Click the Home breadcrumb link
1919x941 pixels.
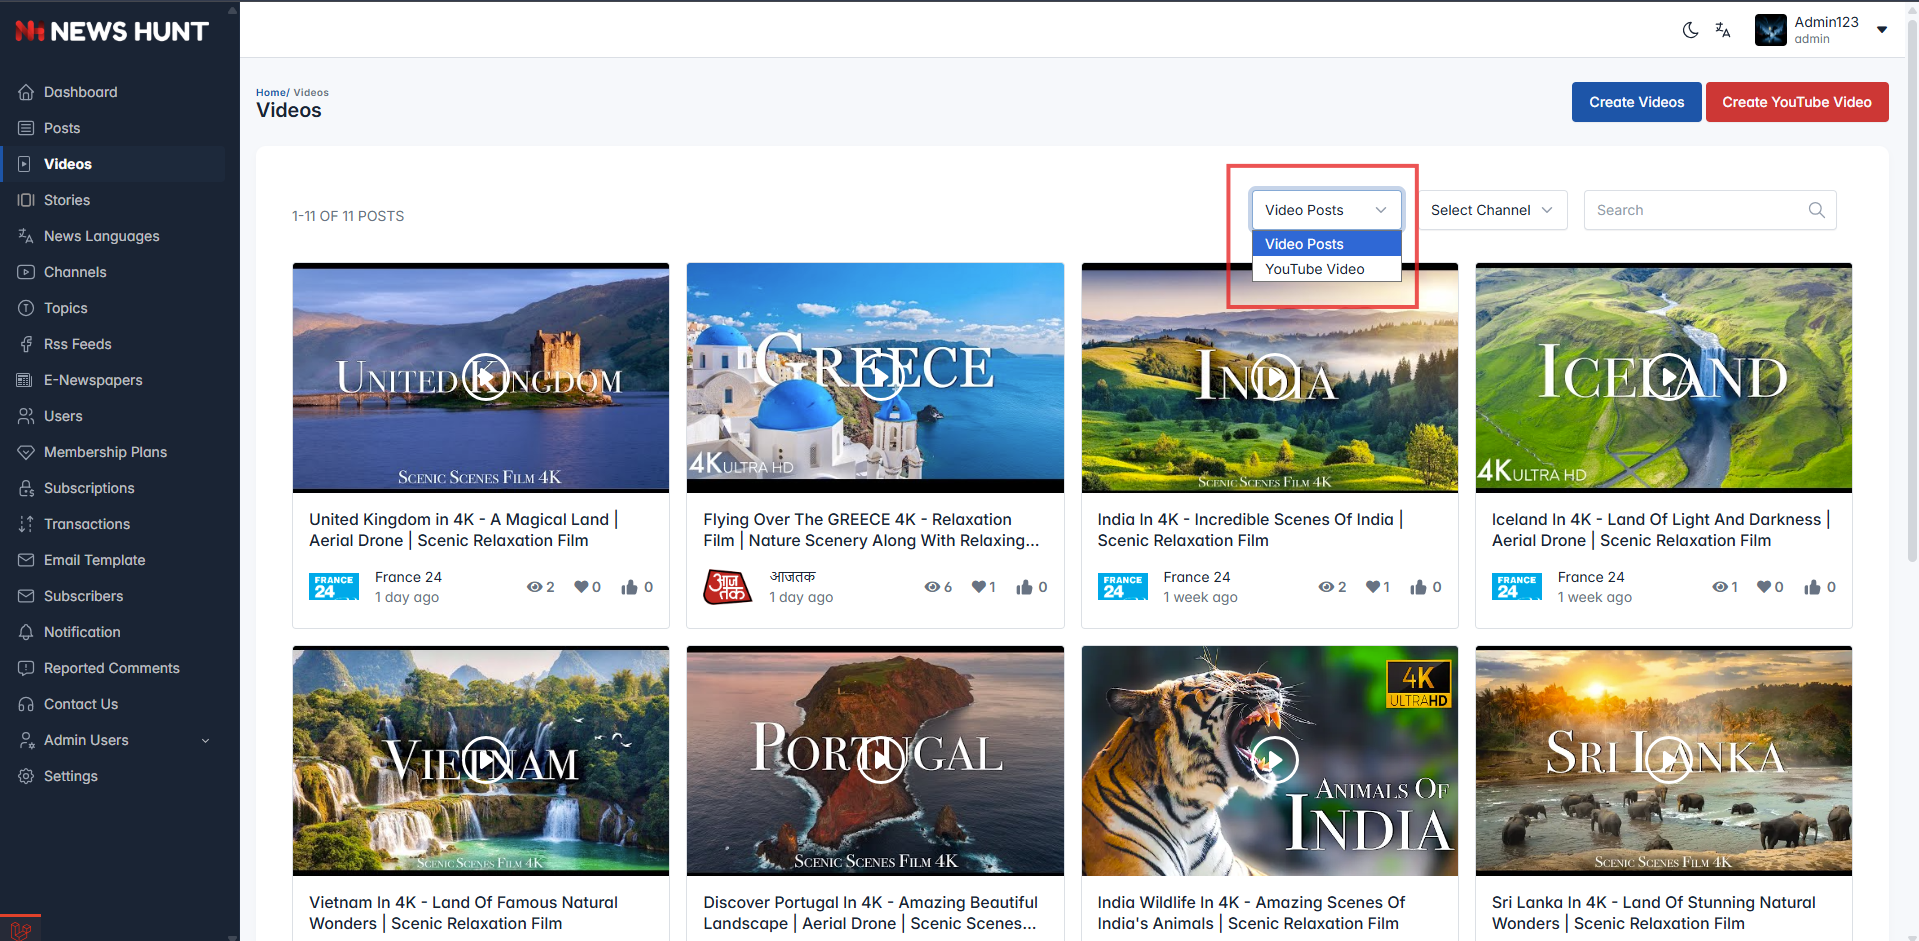[x=270, y=92]
